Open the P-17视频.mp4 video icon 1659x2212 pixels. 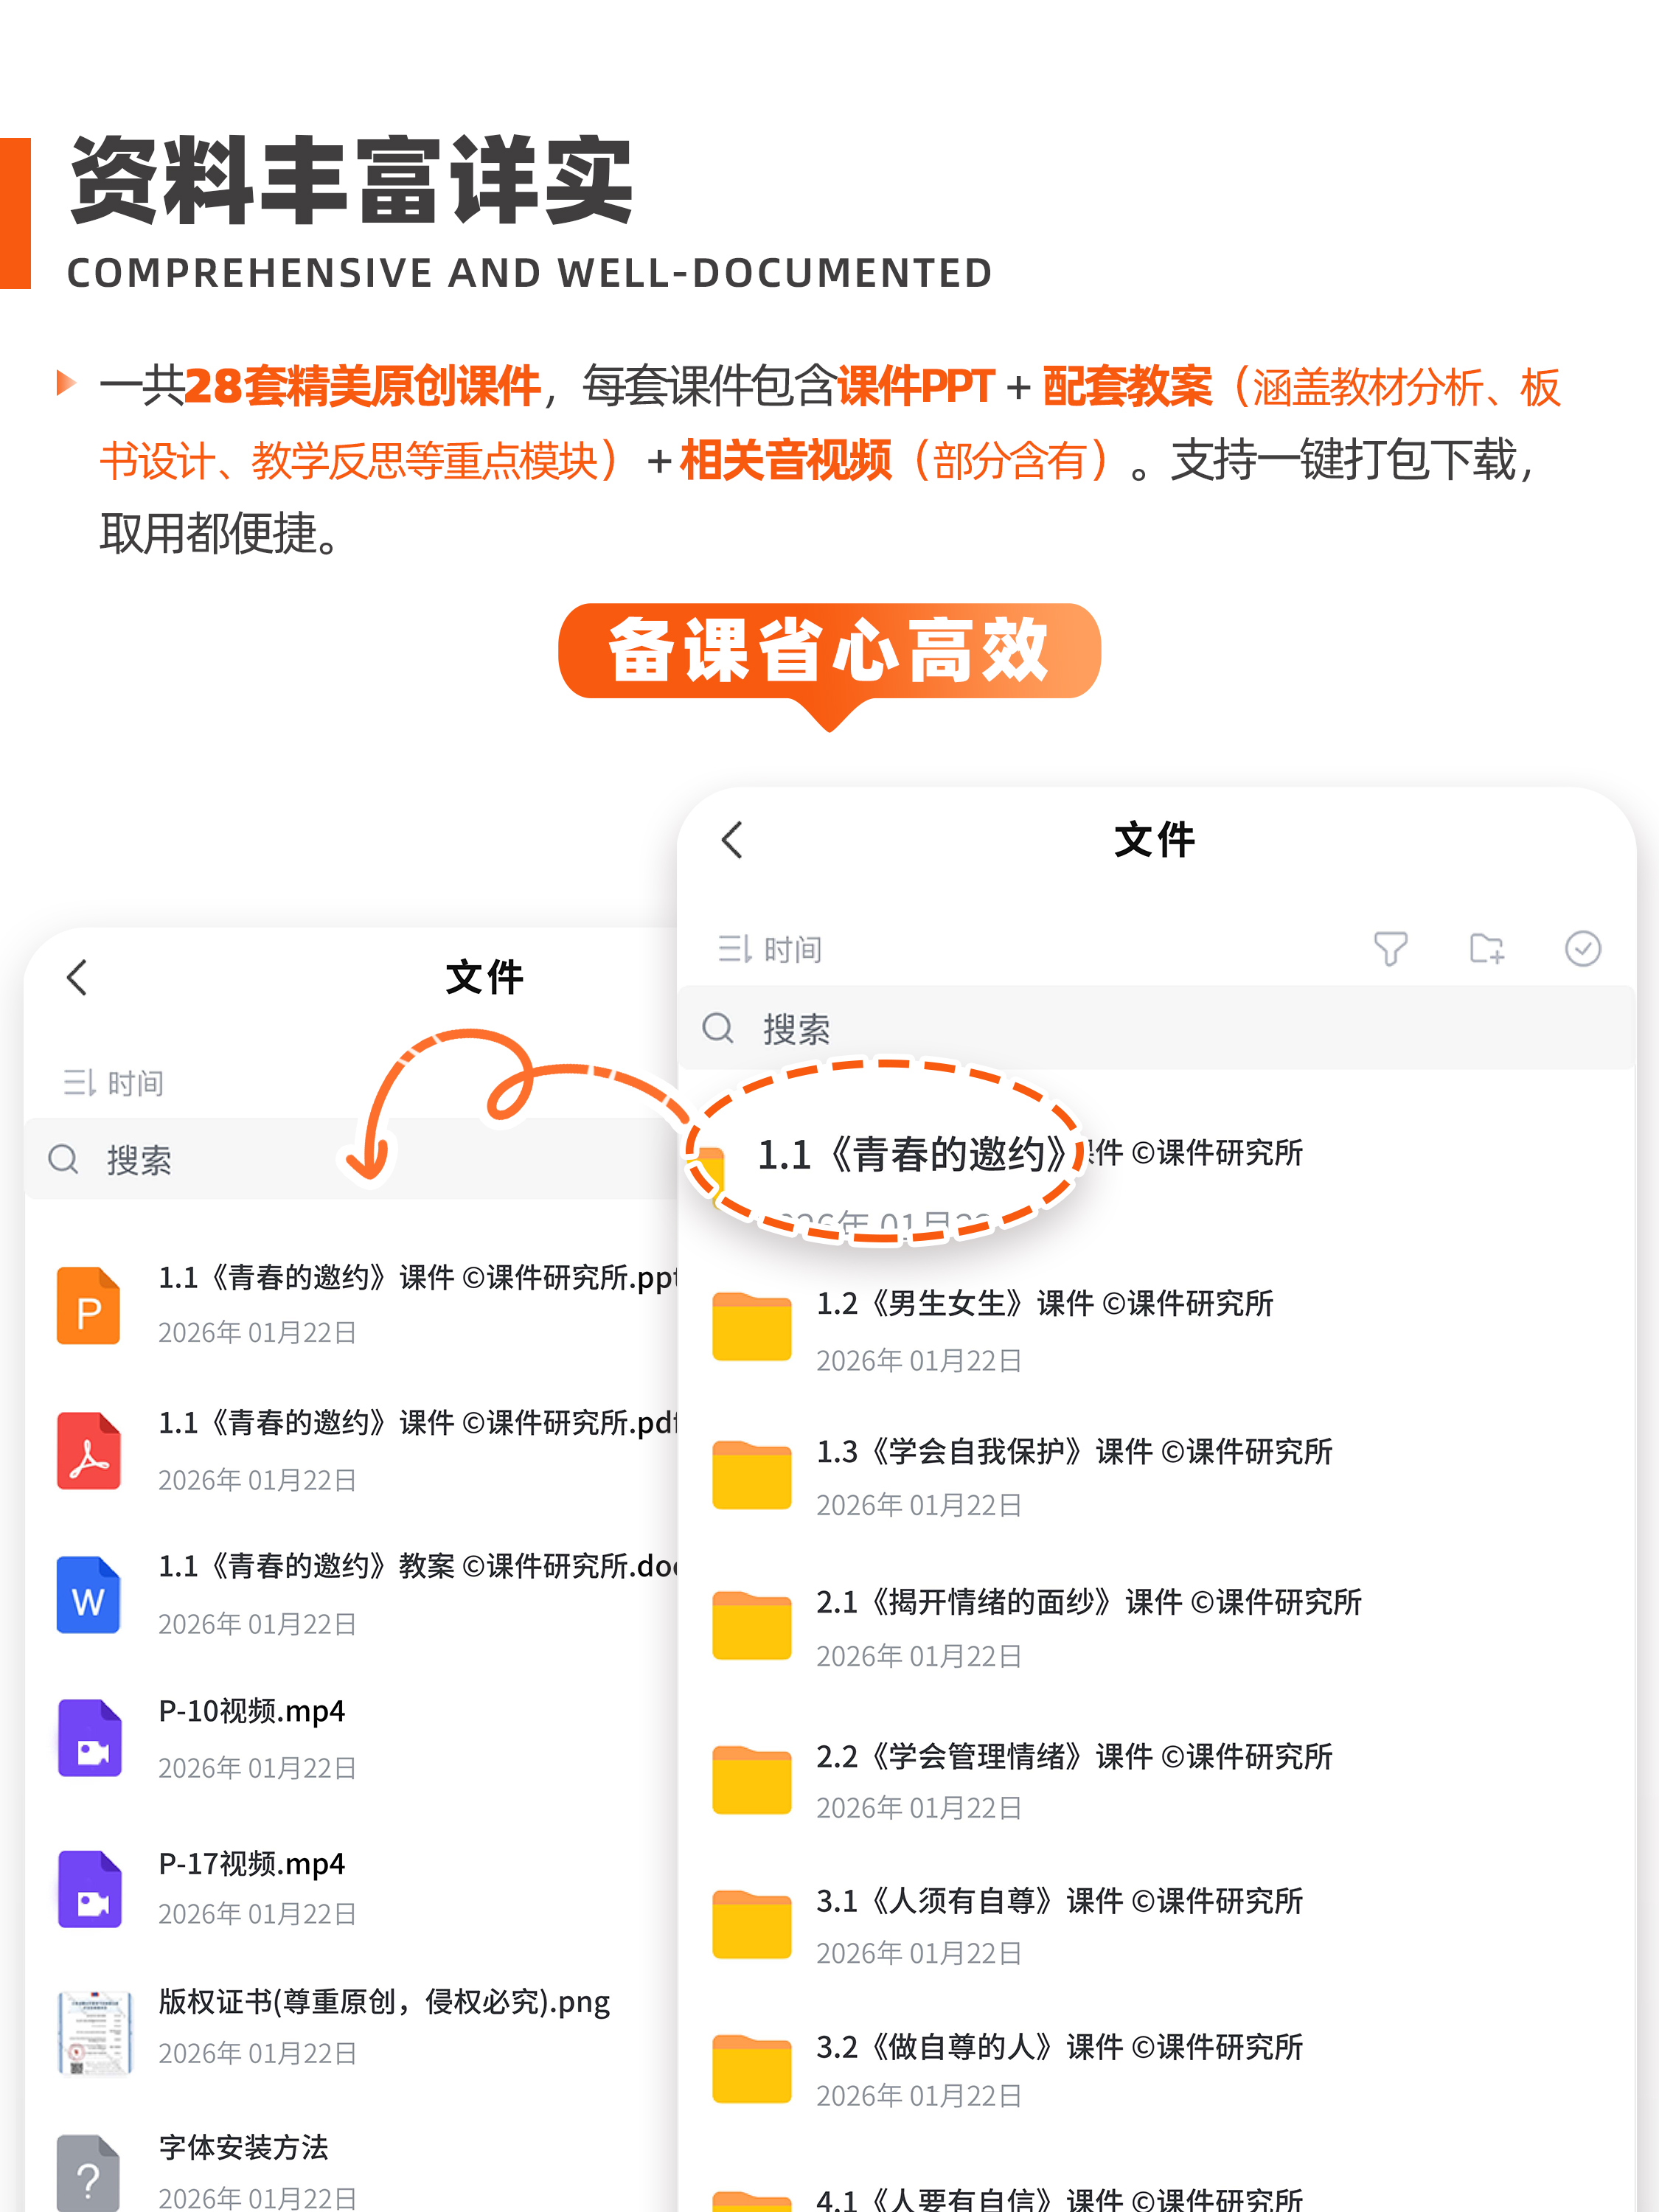pos(89,1889)
